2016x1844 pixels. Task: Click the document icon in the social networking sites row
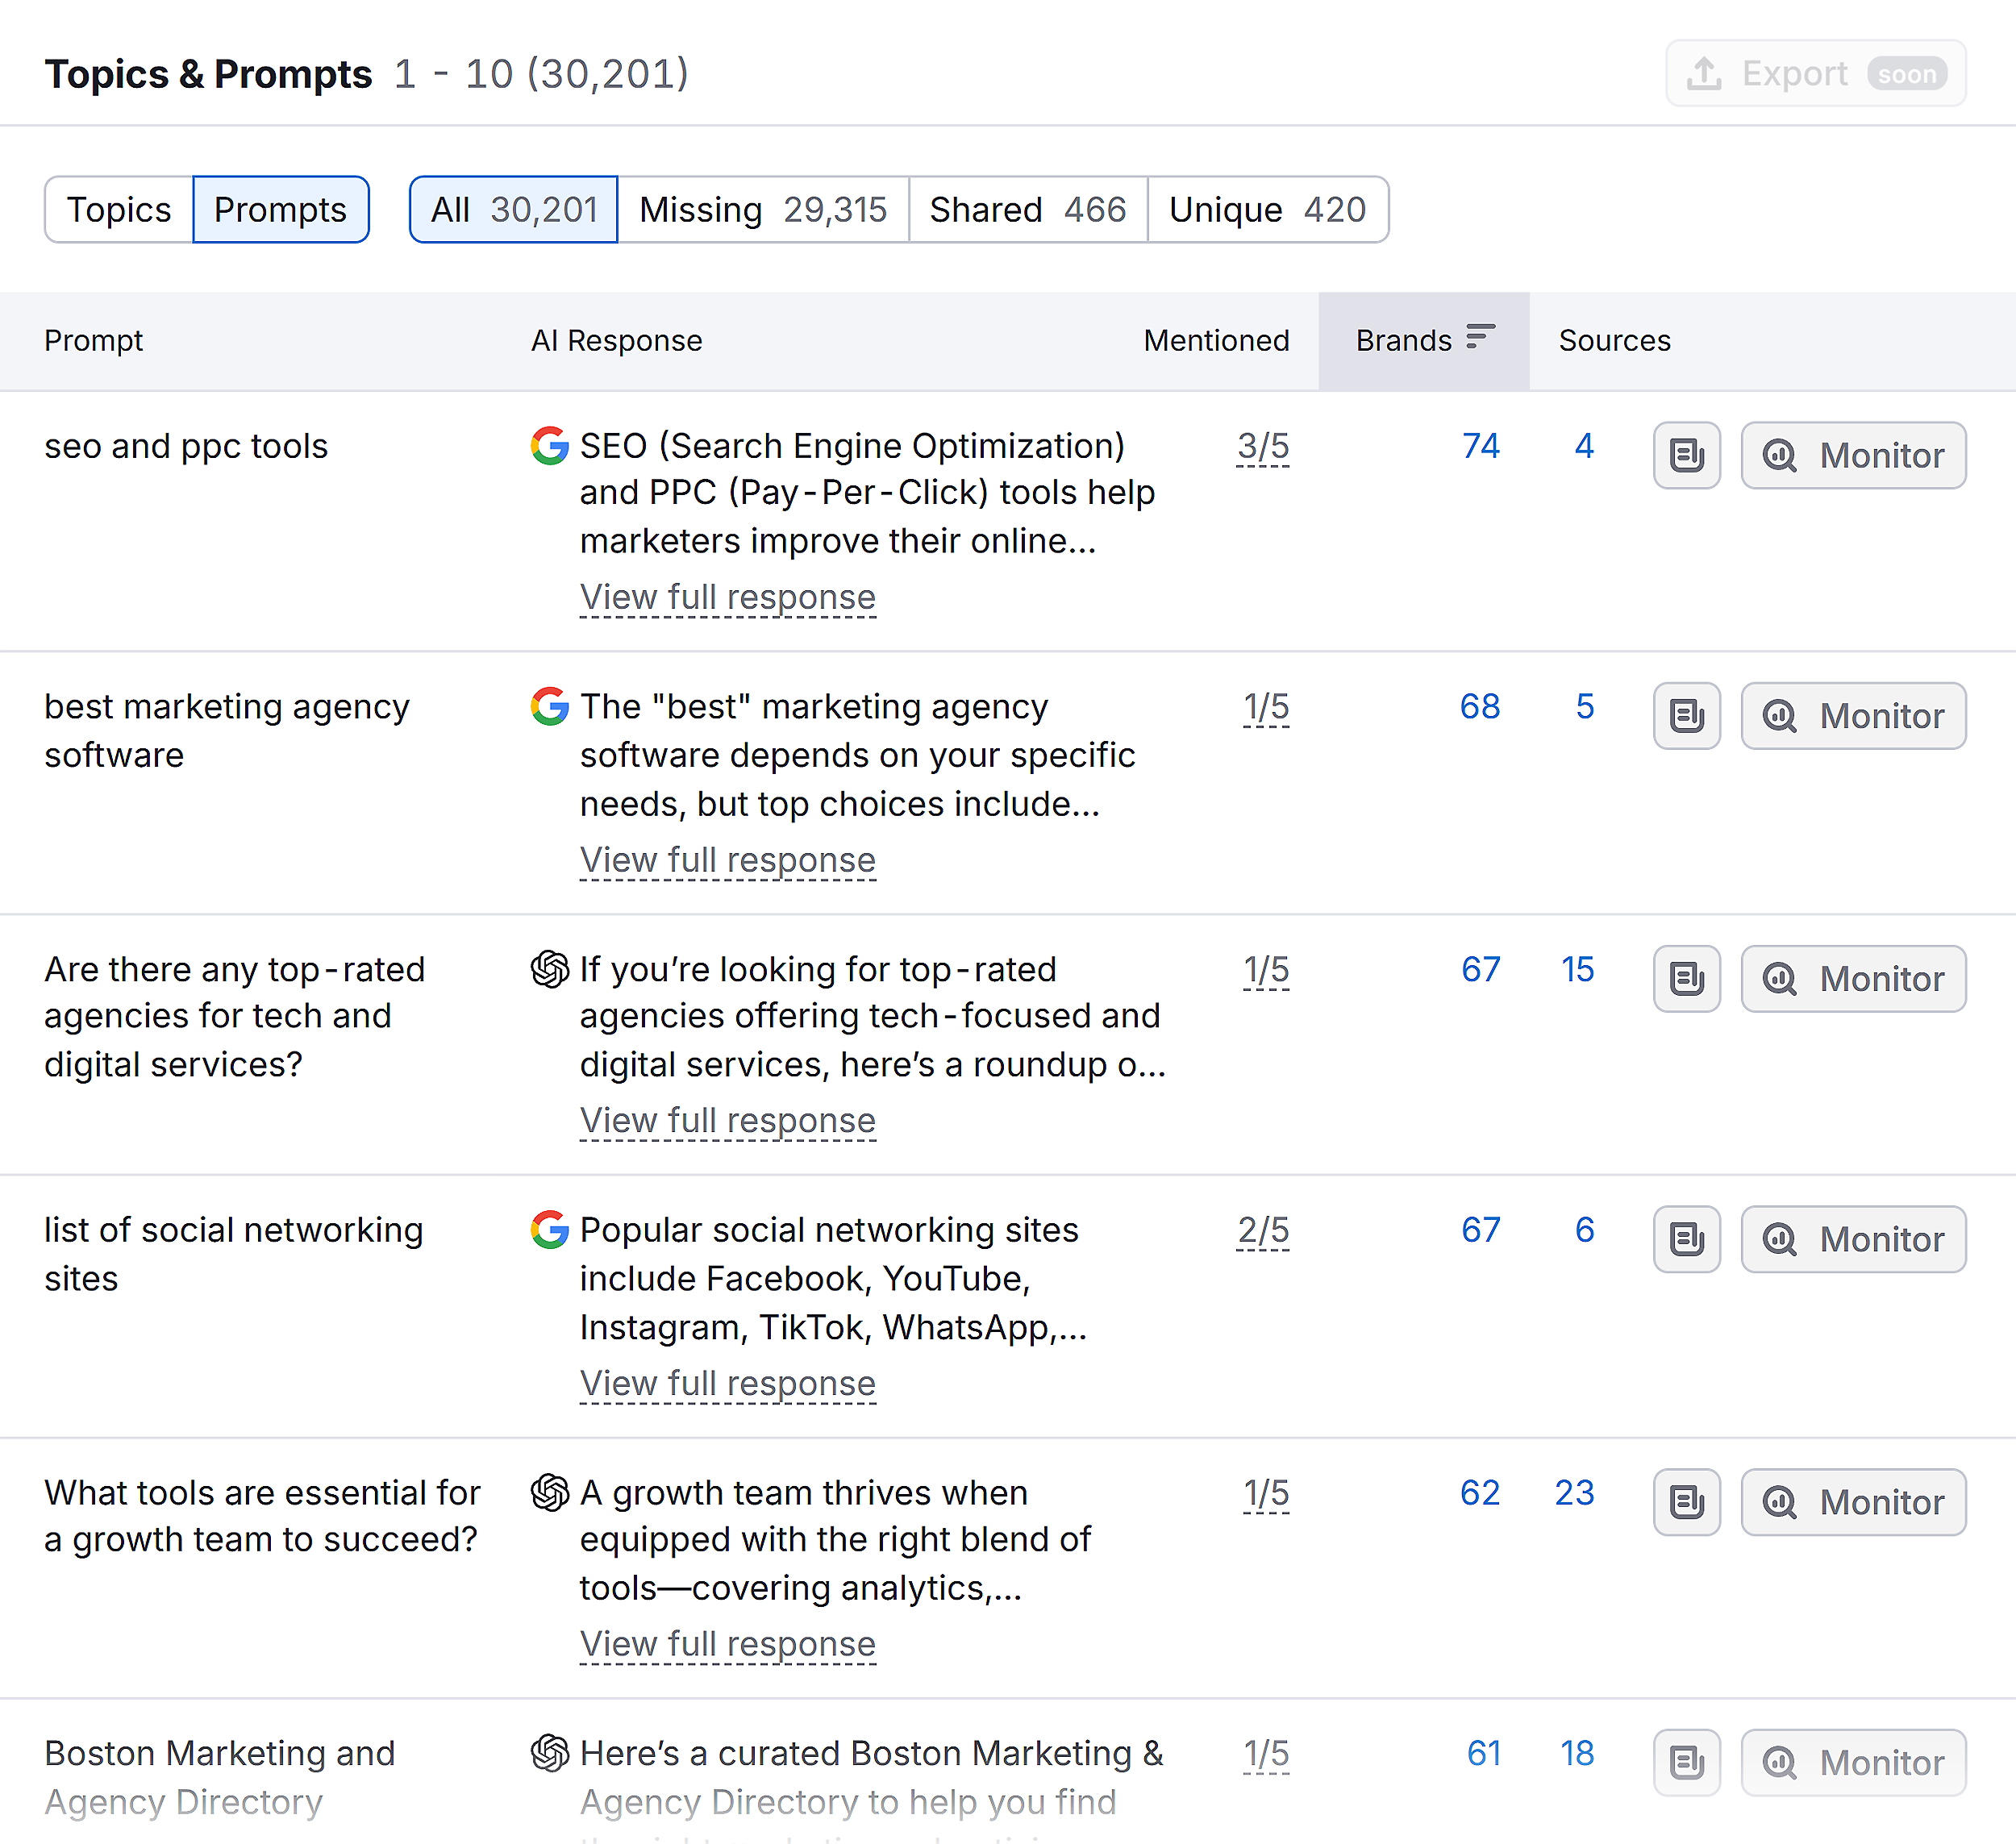pyautogui.click(x=1686, y=1239)
